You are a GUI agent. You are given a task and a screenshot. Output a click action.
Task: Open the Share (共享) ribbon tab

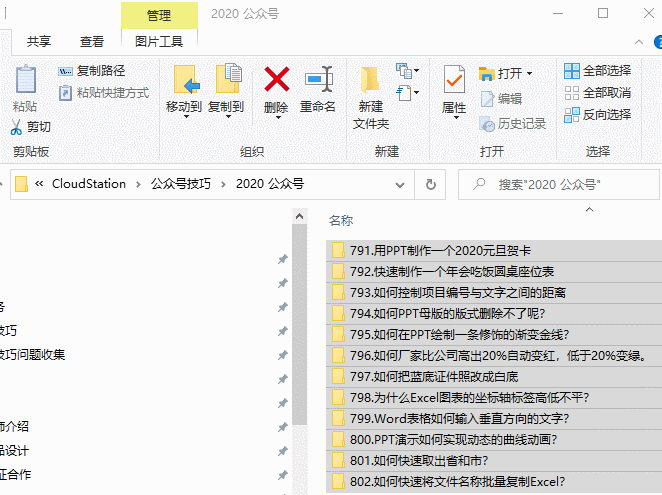click(38, 41)
